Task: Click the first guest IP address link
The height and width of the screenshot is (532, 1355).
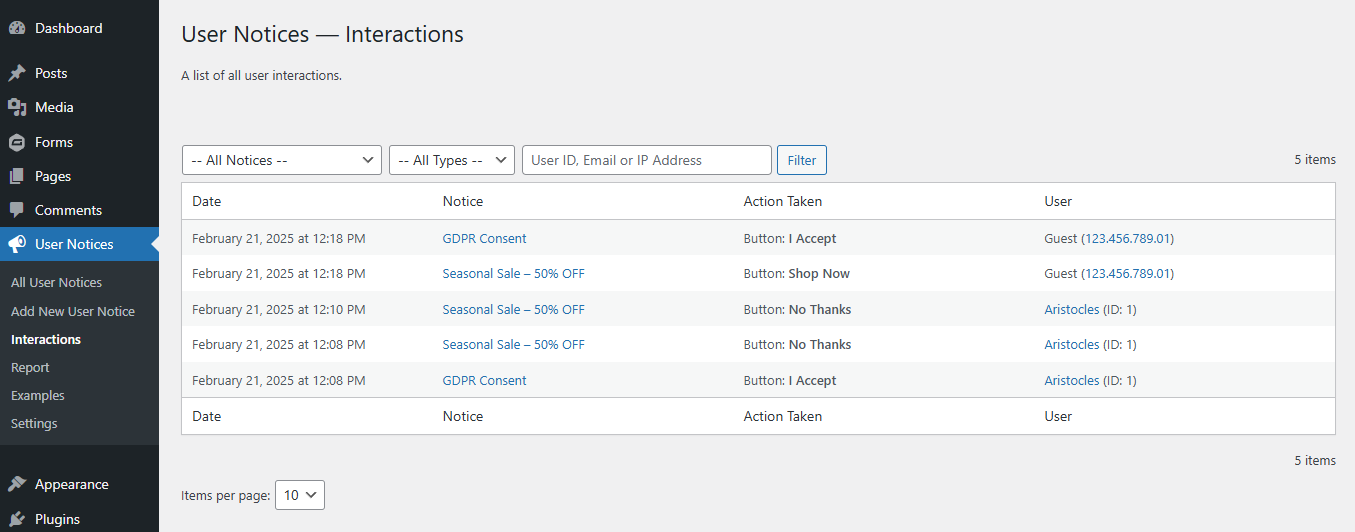Action: 1128,238
